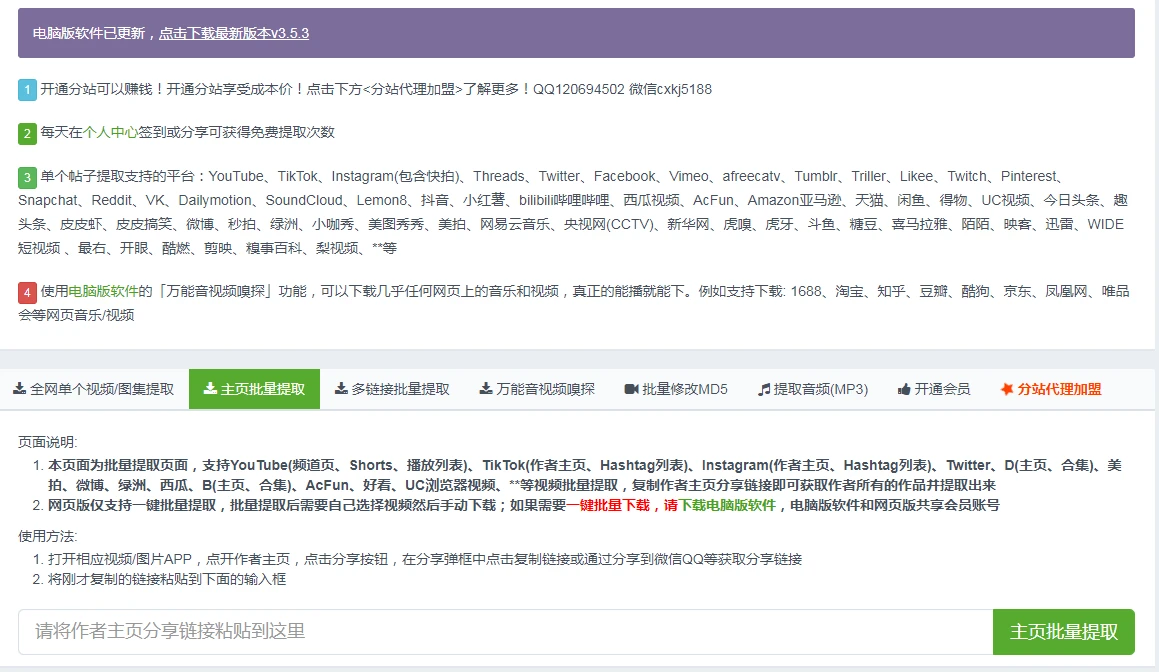Click the blue number 1 badge
Viewport: 1159px width, 672px height.
27,90
